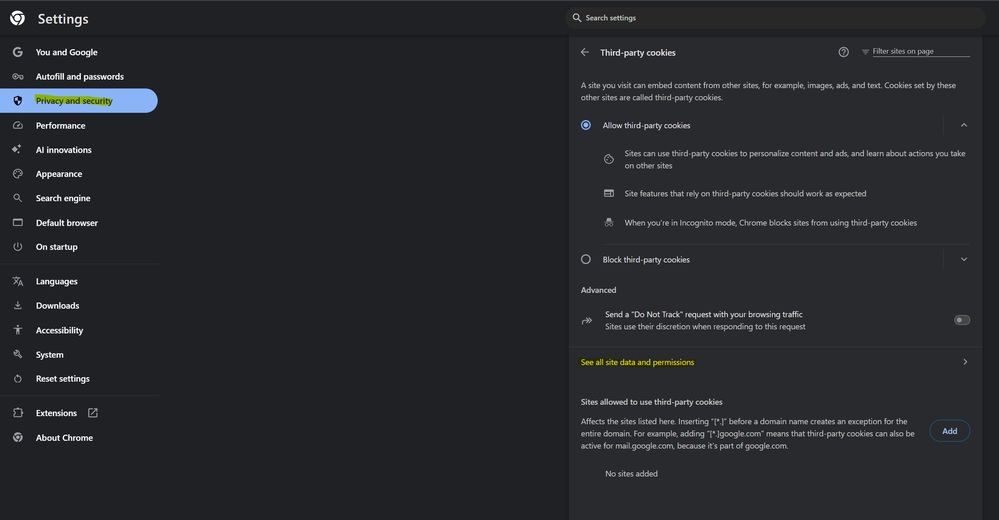Click the Google G icon in sidebar
Viewport: 999px width, 520px height.
point(18,52)
